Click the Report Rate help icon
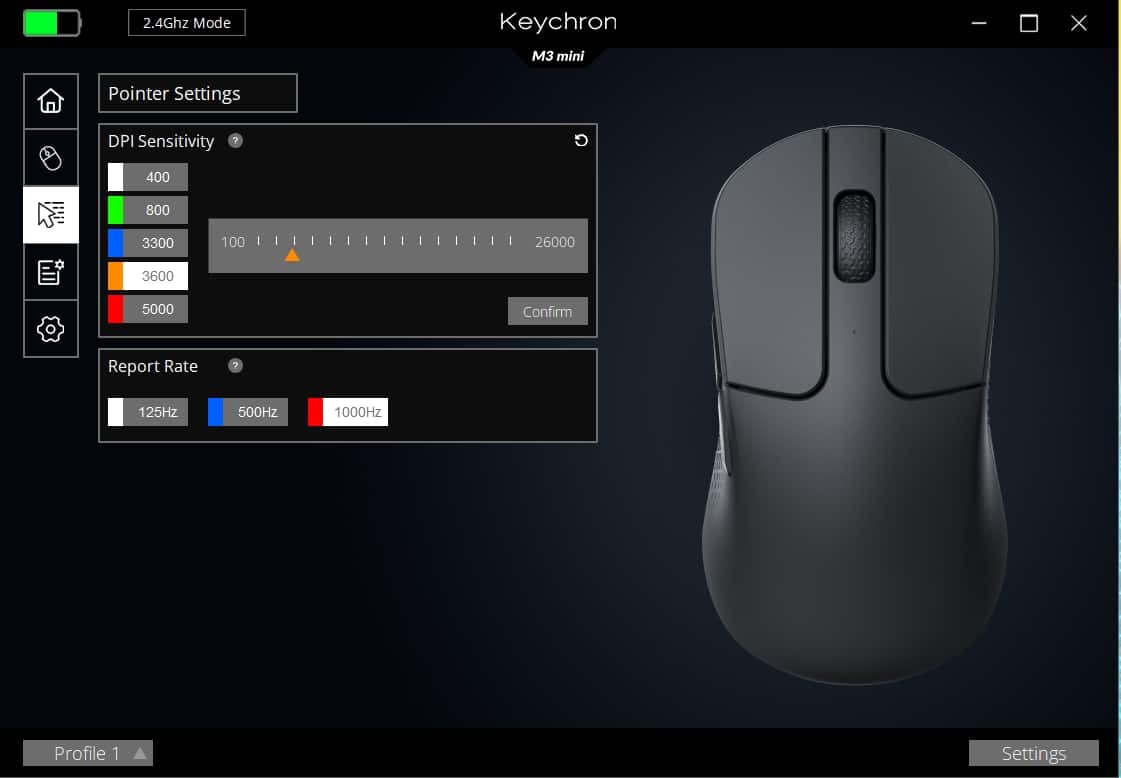 [235, 366]
